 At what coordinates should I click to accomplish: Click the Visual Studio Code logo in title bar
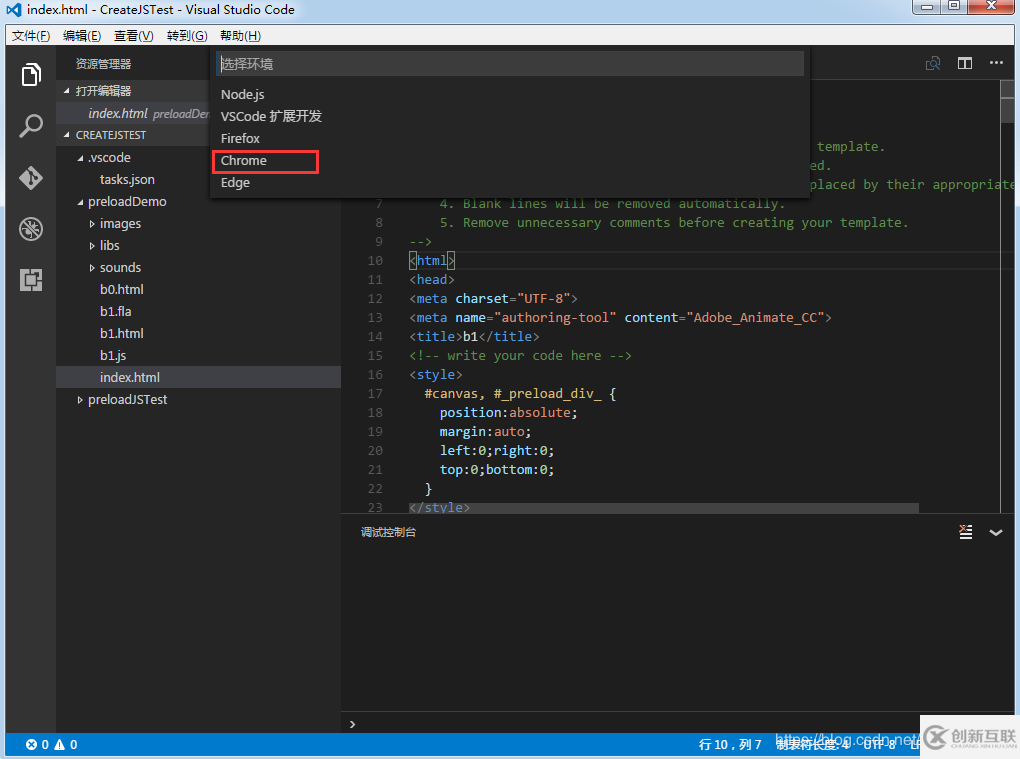click(14, 10)
